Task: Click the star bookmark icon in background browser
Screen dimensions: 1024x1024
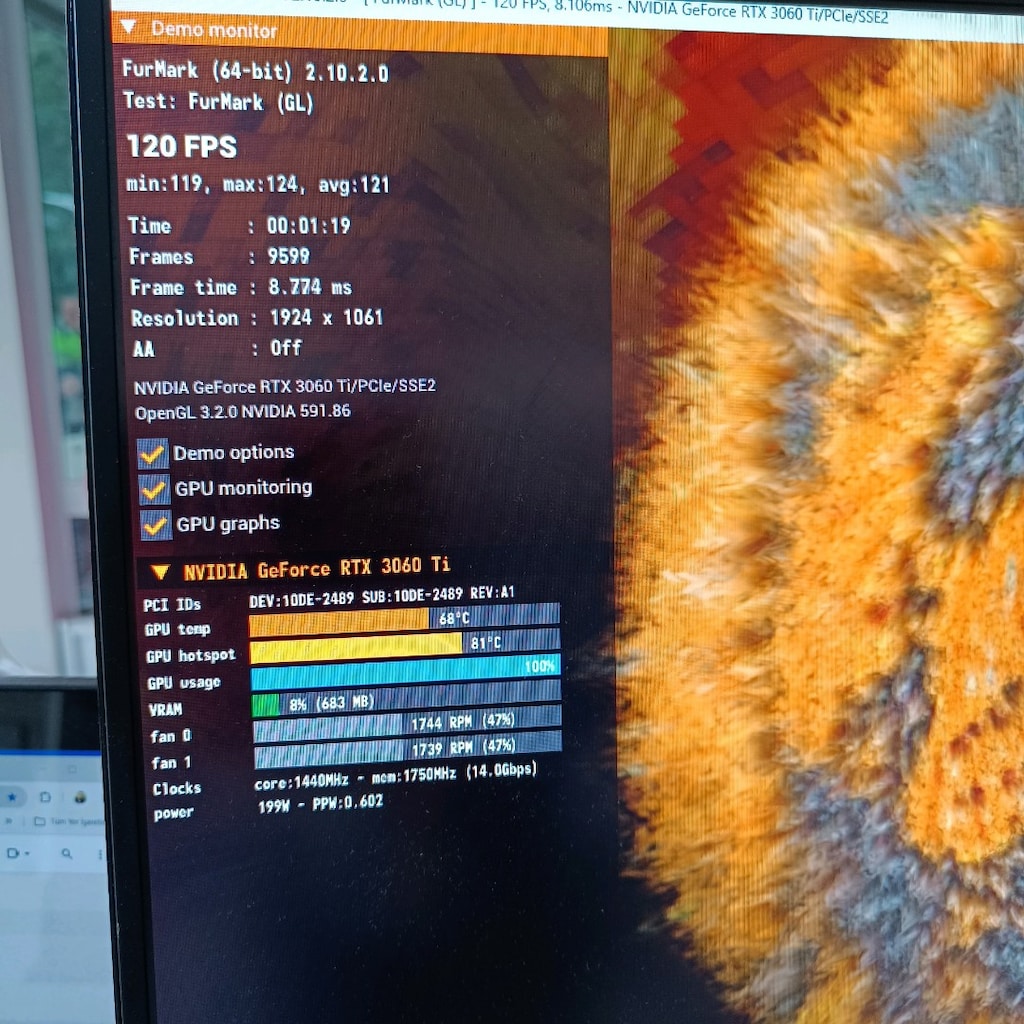Action: (x=12, y=797)
